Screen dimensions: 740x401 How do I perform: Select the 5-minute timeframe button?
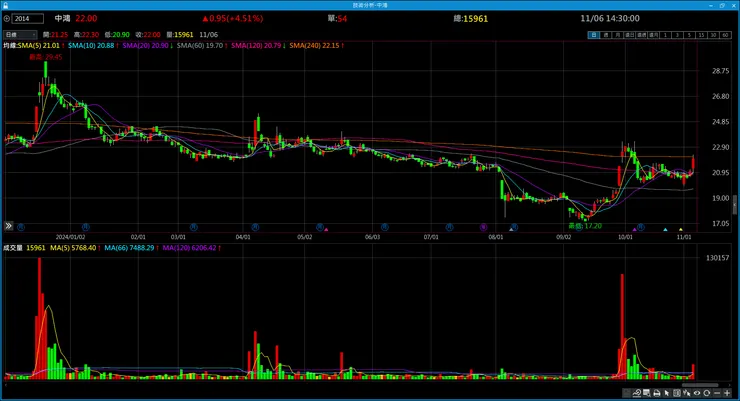tap(690, 35)
